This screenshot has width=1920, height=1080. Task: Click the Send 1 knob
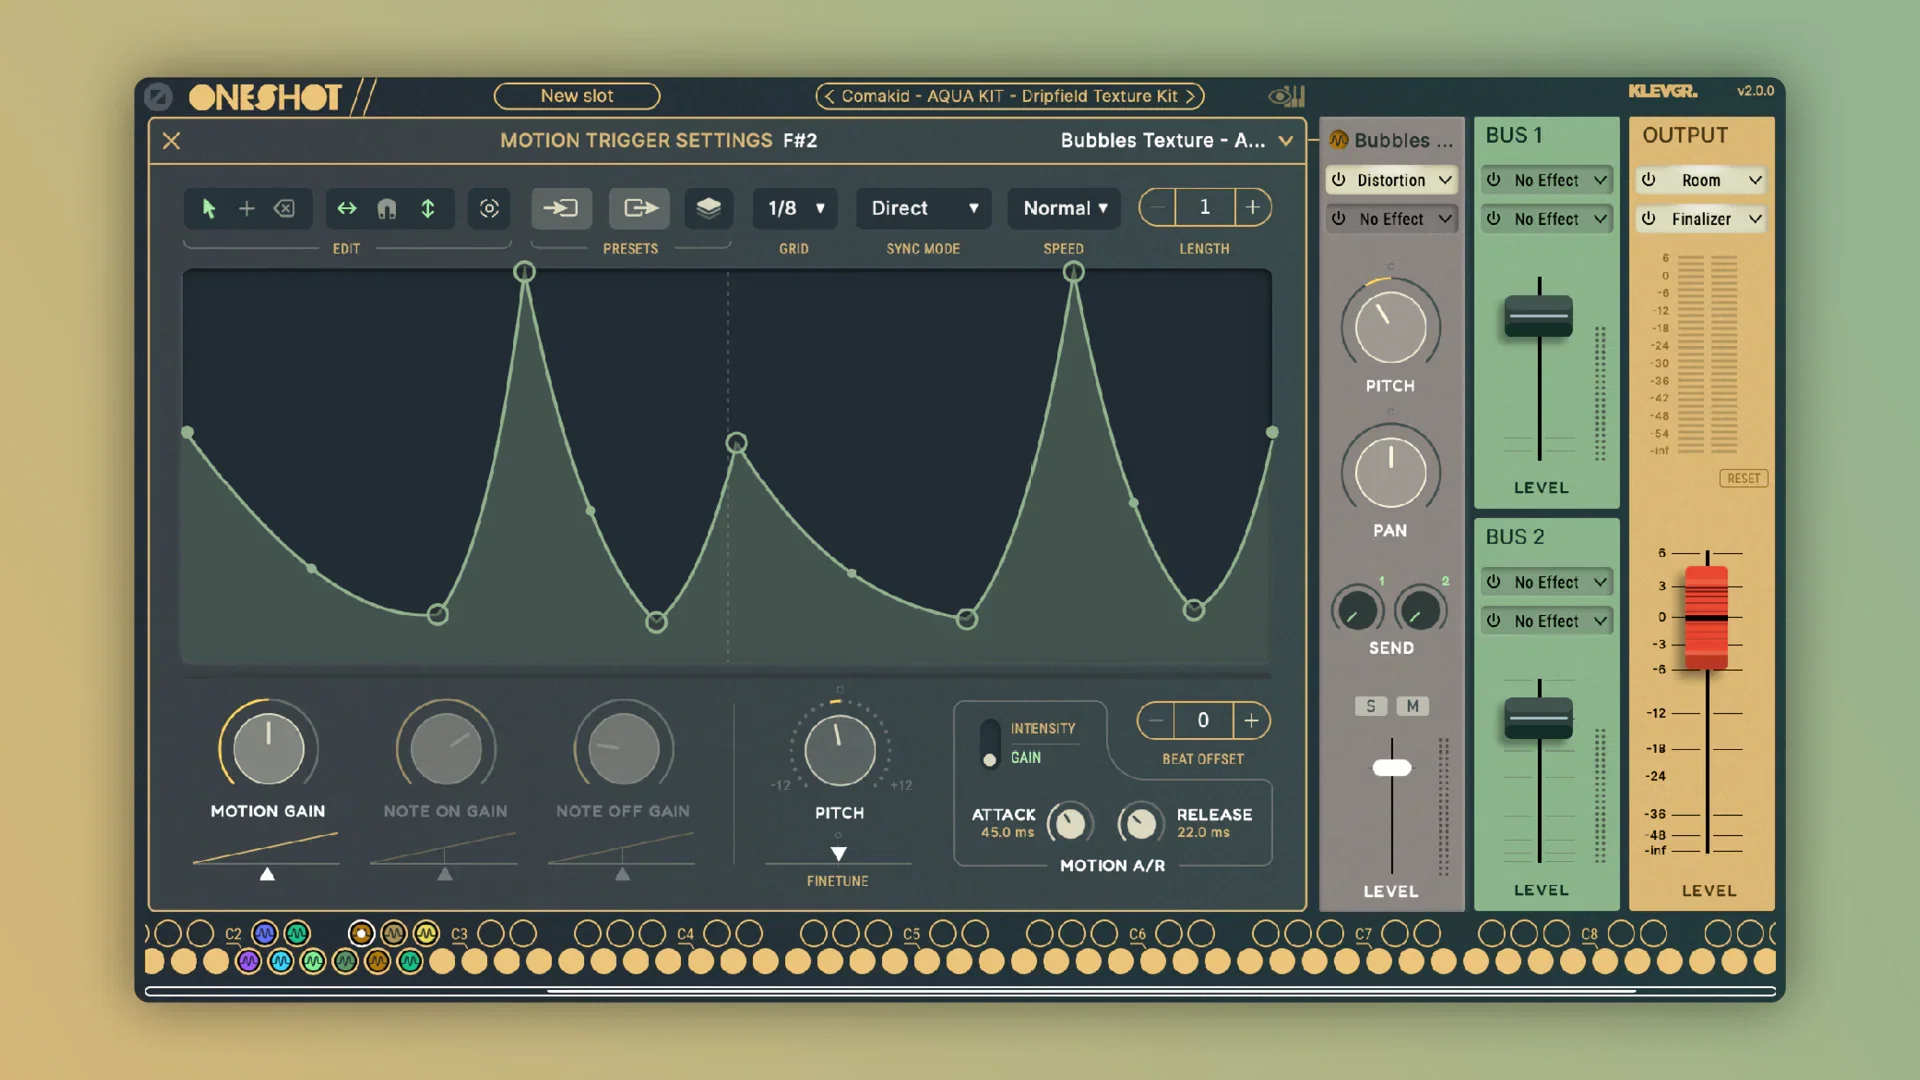[1357, 610]
